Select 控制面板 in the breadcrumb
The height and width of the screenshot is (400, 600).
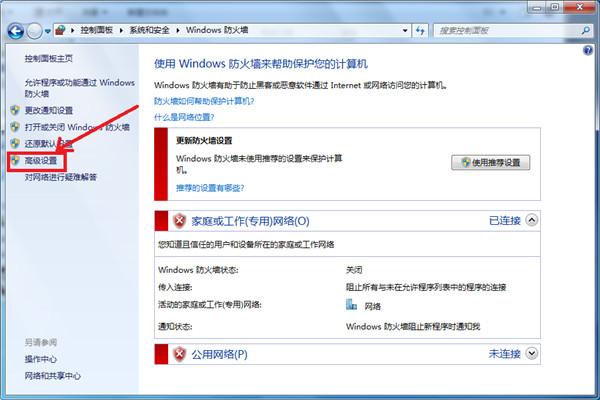pos(96,30)
